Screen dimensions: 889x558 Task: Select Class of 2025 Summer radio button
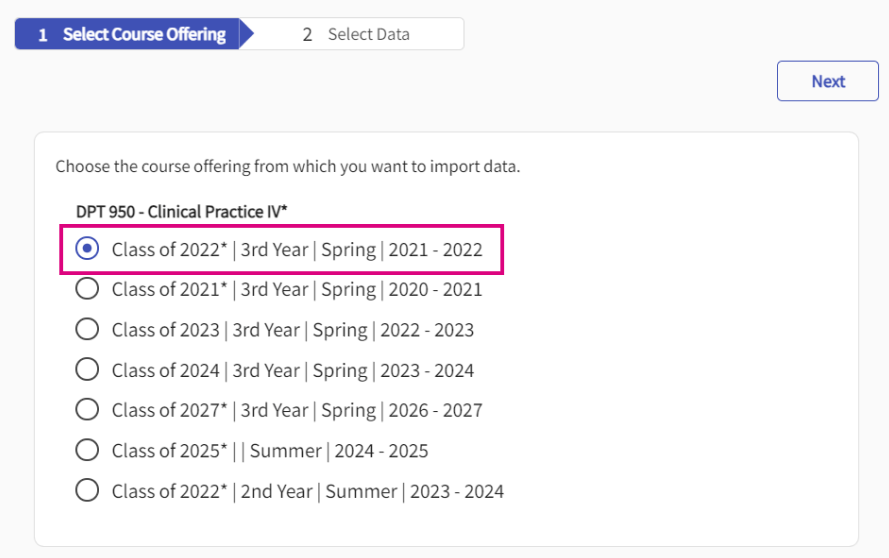coord(88,451)
